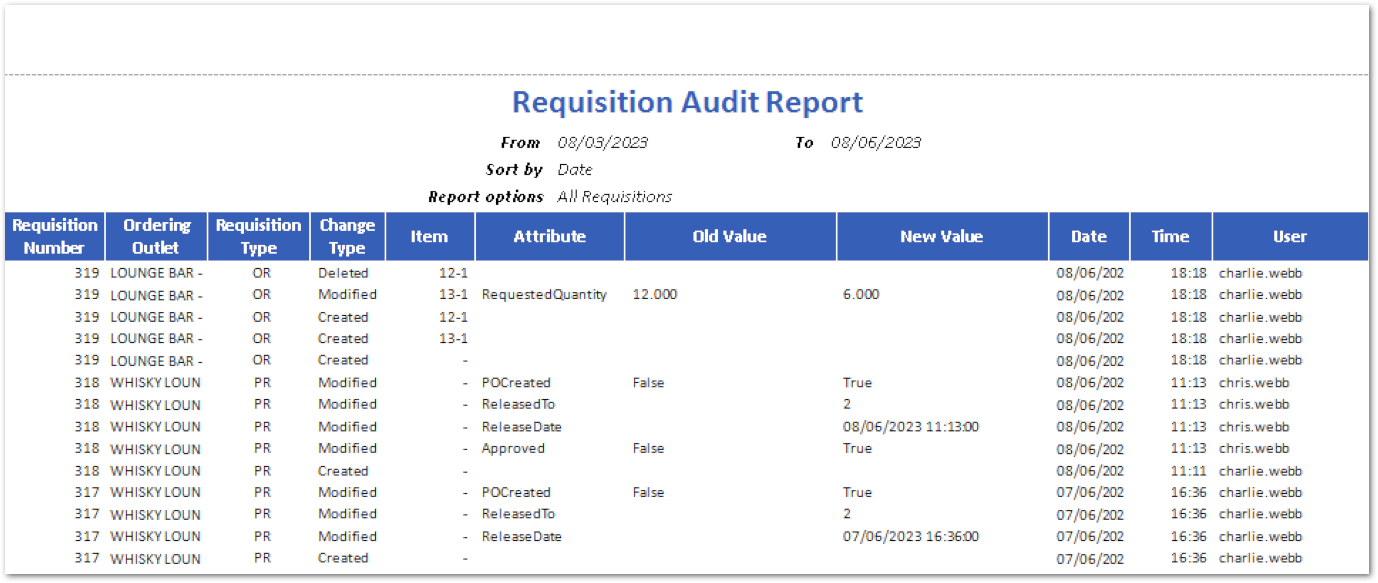This screenshot has width=1378, height=583.
Task: Click 'OR' in the RequestedQuantity row
Action: pyautogui.click(x=261, y=295)
